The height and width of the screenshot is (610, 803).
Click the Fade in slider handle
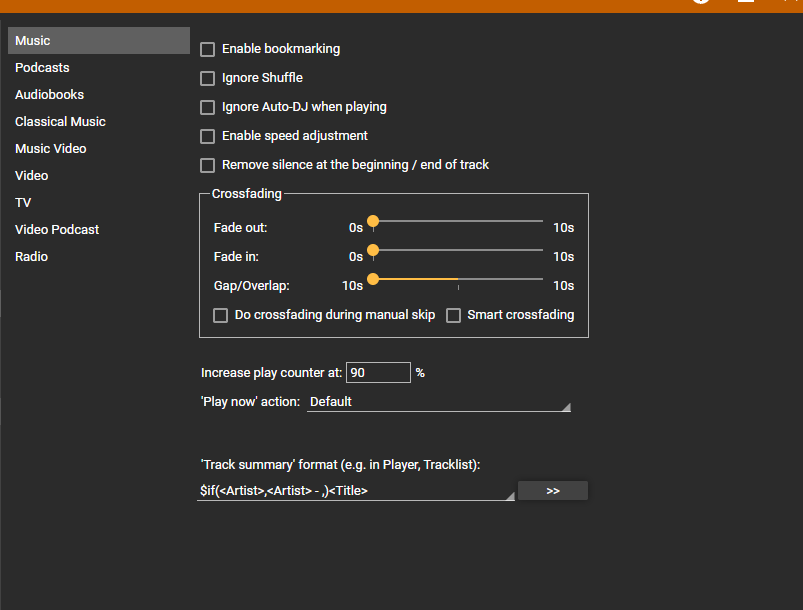[x=373, y=250]
